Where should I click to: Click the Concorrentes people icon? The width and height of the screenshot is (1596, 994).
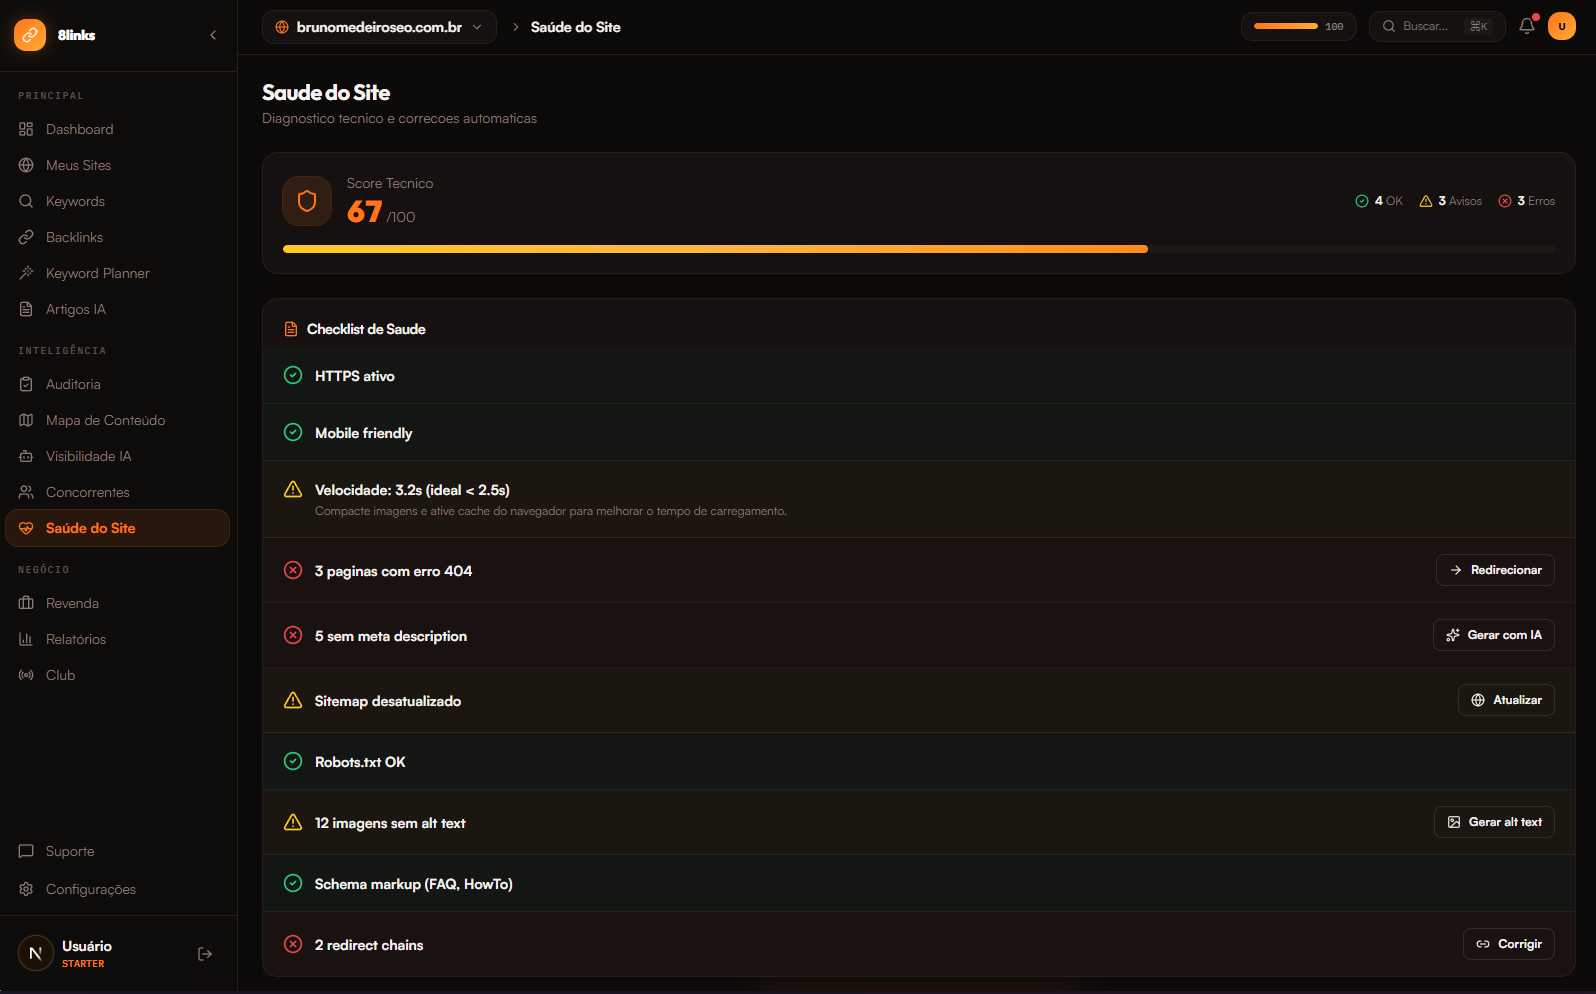point(26,492)
